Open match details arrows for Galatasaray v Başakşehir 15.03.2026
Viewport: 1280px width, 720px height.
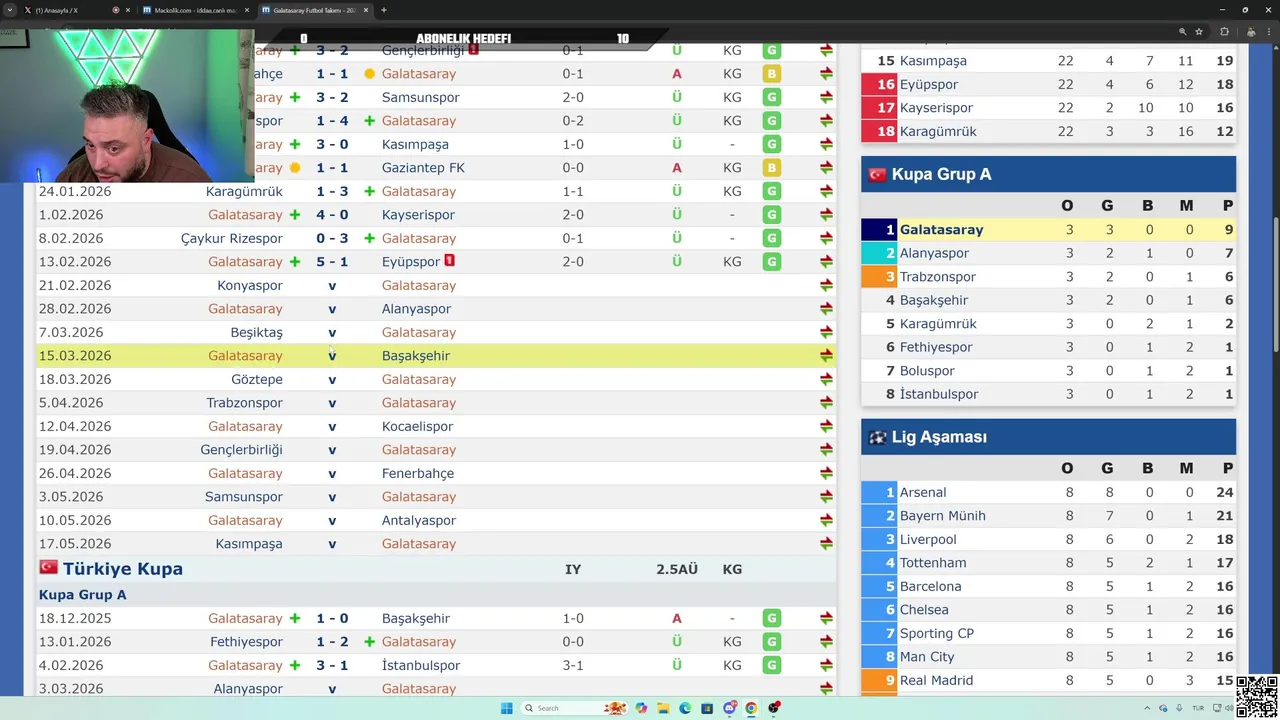tap(826, 356)
